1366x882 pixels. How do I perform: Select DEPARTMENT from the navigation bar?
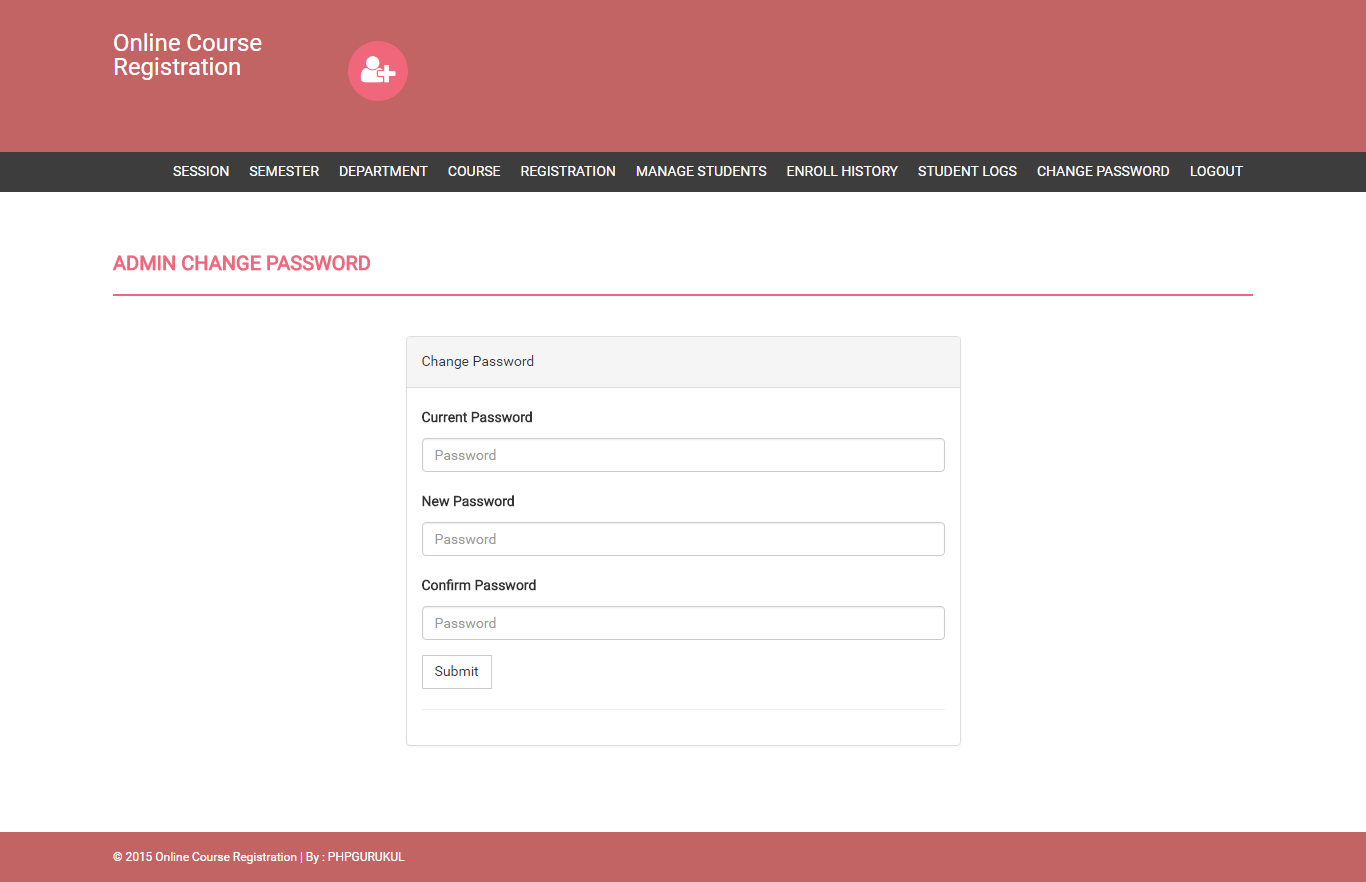[x=383, y=171]
